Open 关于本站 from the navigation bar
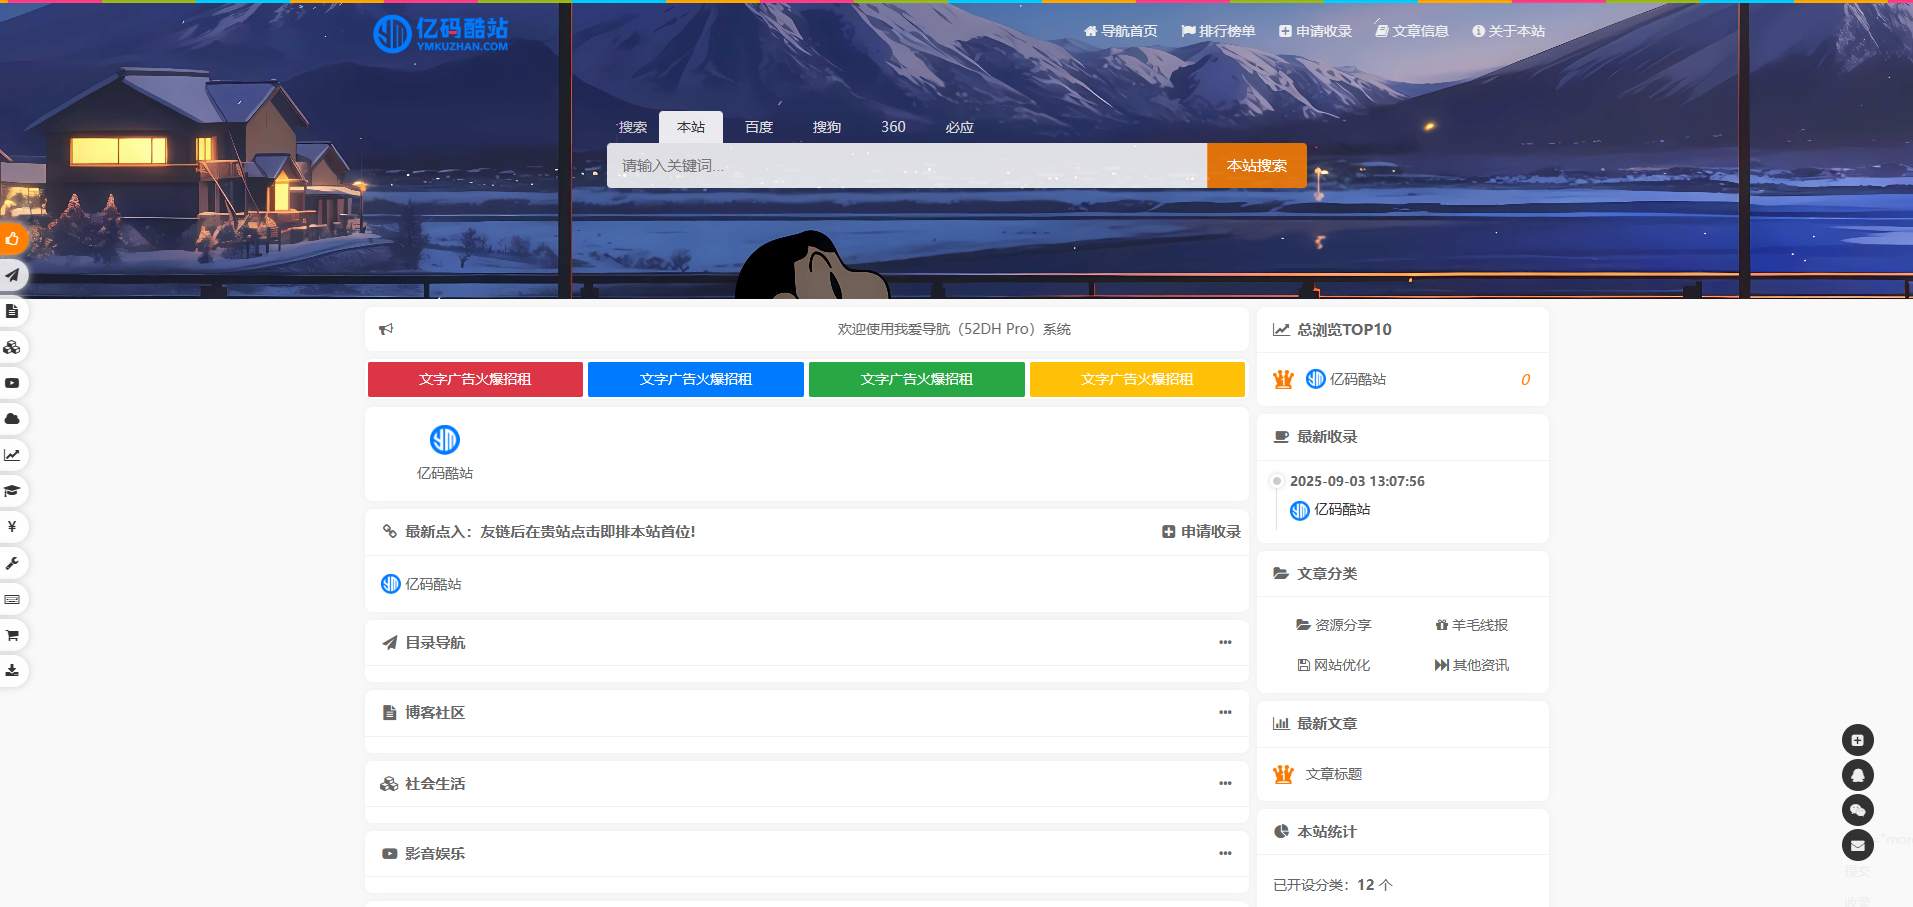Image resolution: width=1913 pixels, height=907 pixels. [1510, 30]
